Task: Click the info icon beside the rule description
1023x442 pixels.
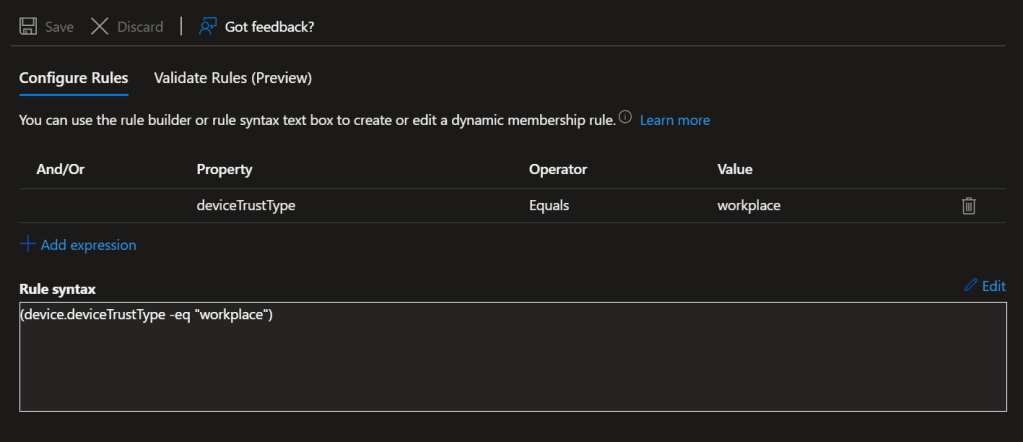Action: (x=625, y=118)
